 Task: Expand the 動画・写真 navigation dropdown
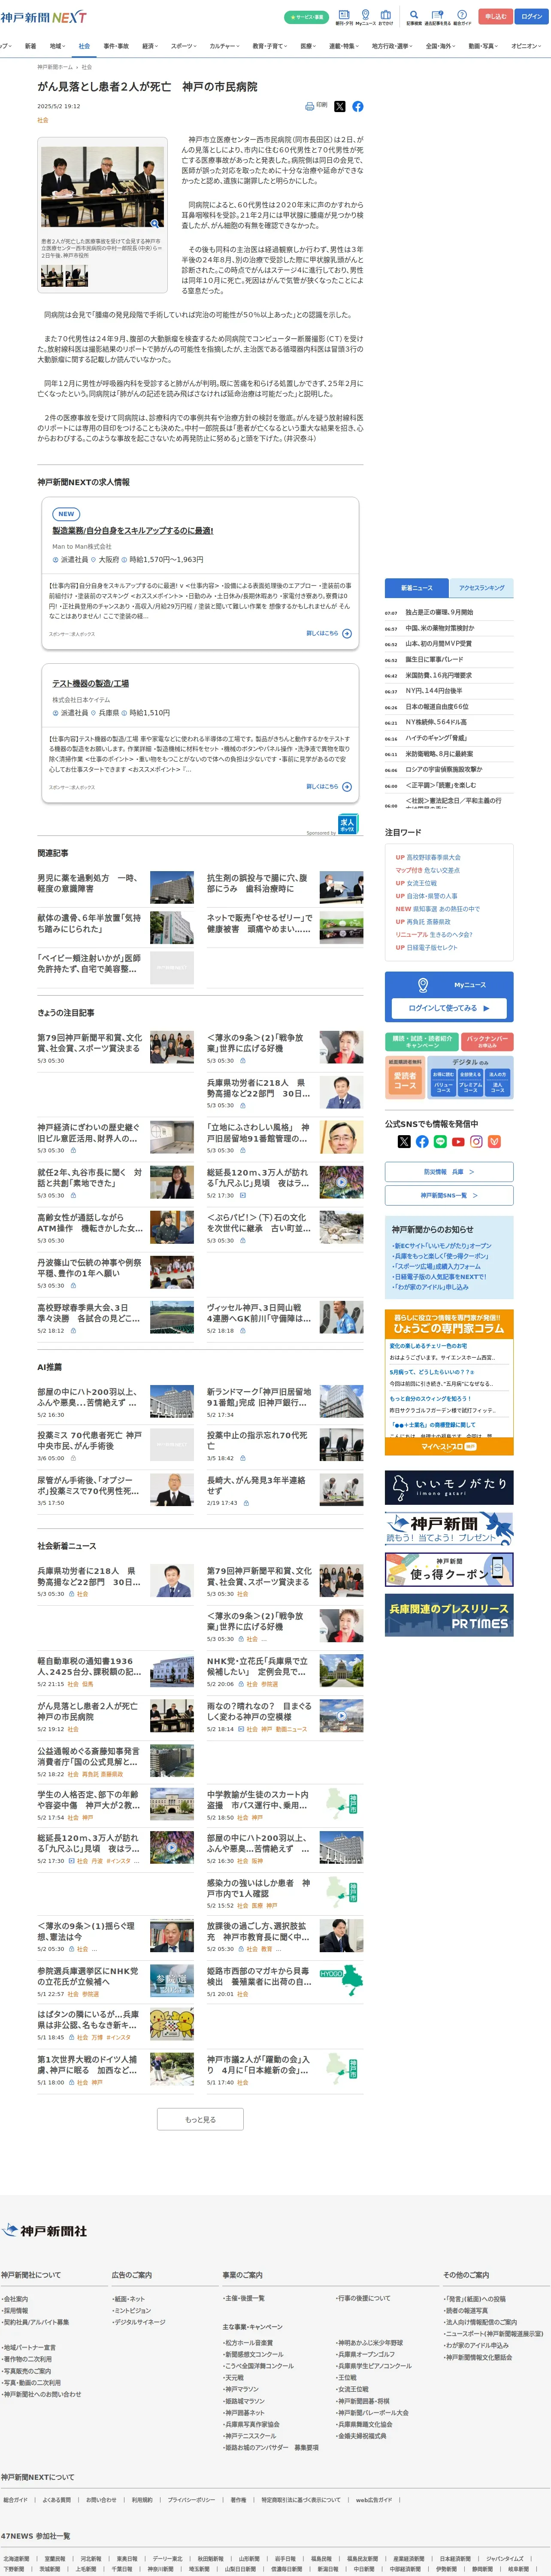(484, 46)
